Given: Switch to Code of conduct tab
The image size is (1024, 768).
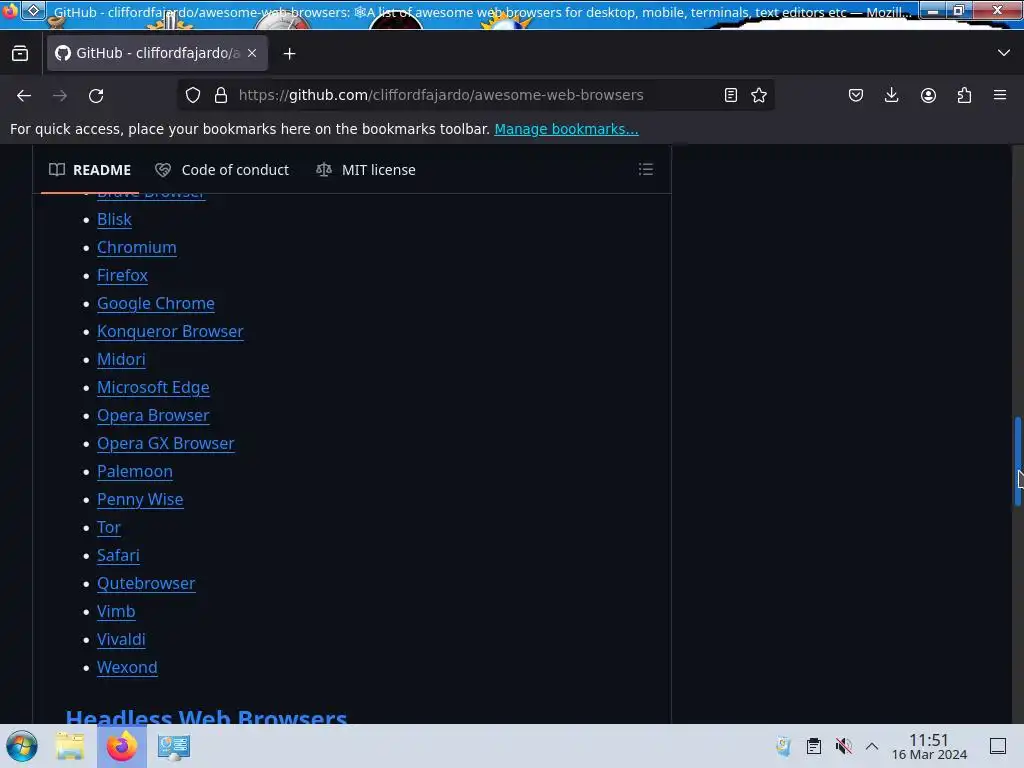Looking at the screenshot, I should click(x=222, y=170).
